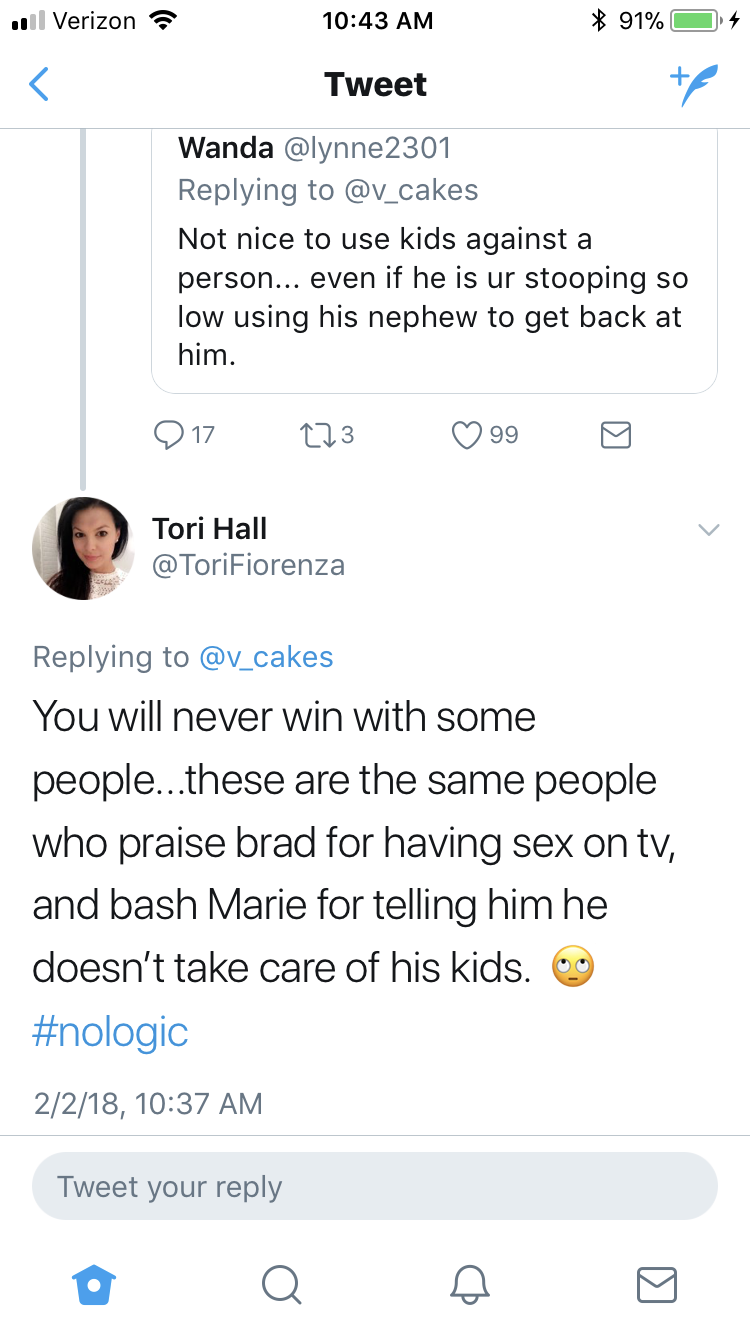The height and width of the screenshot is (1334, 750).
Task: Expand options chevron on Tori Hall's tweet
Action: click(x=708, y=530)
